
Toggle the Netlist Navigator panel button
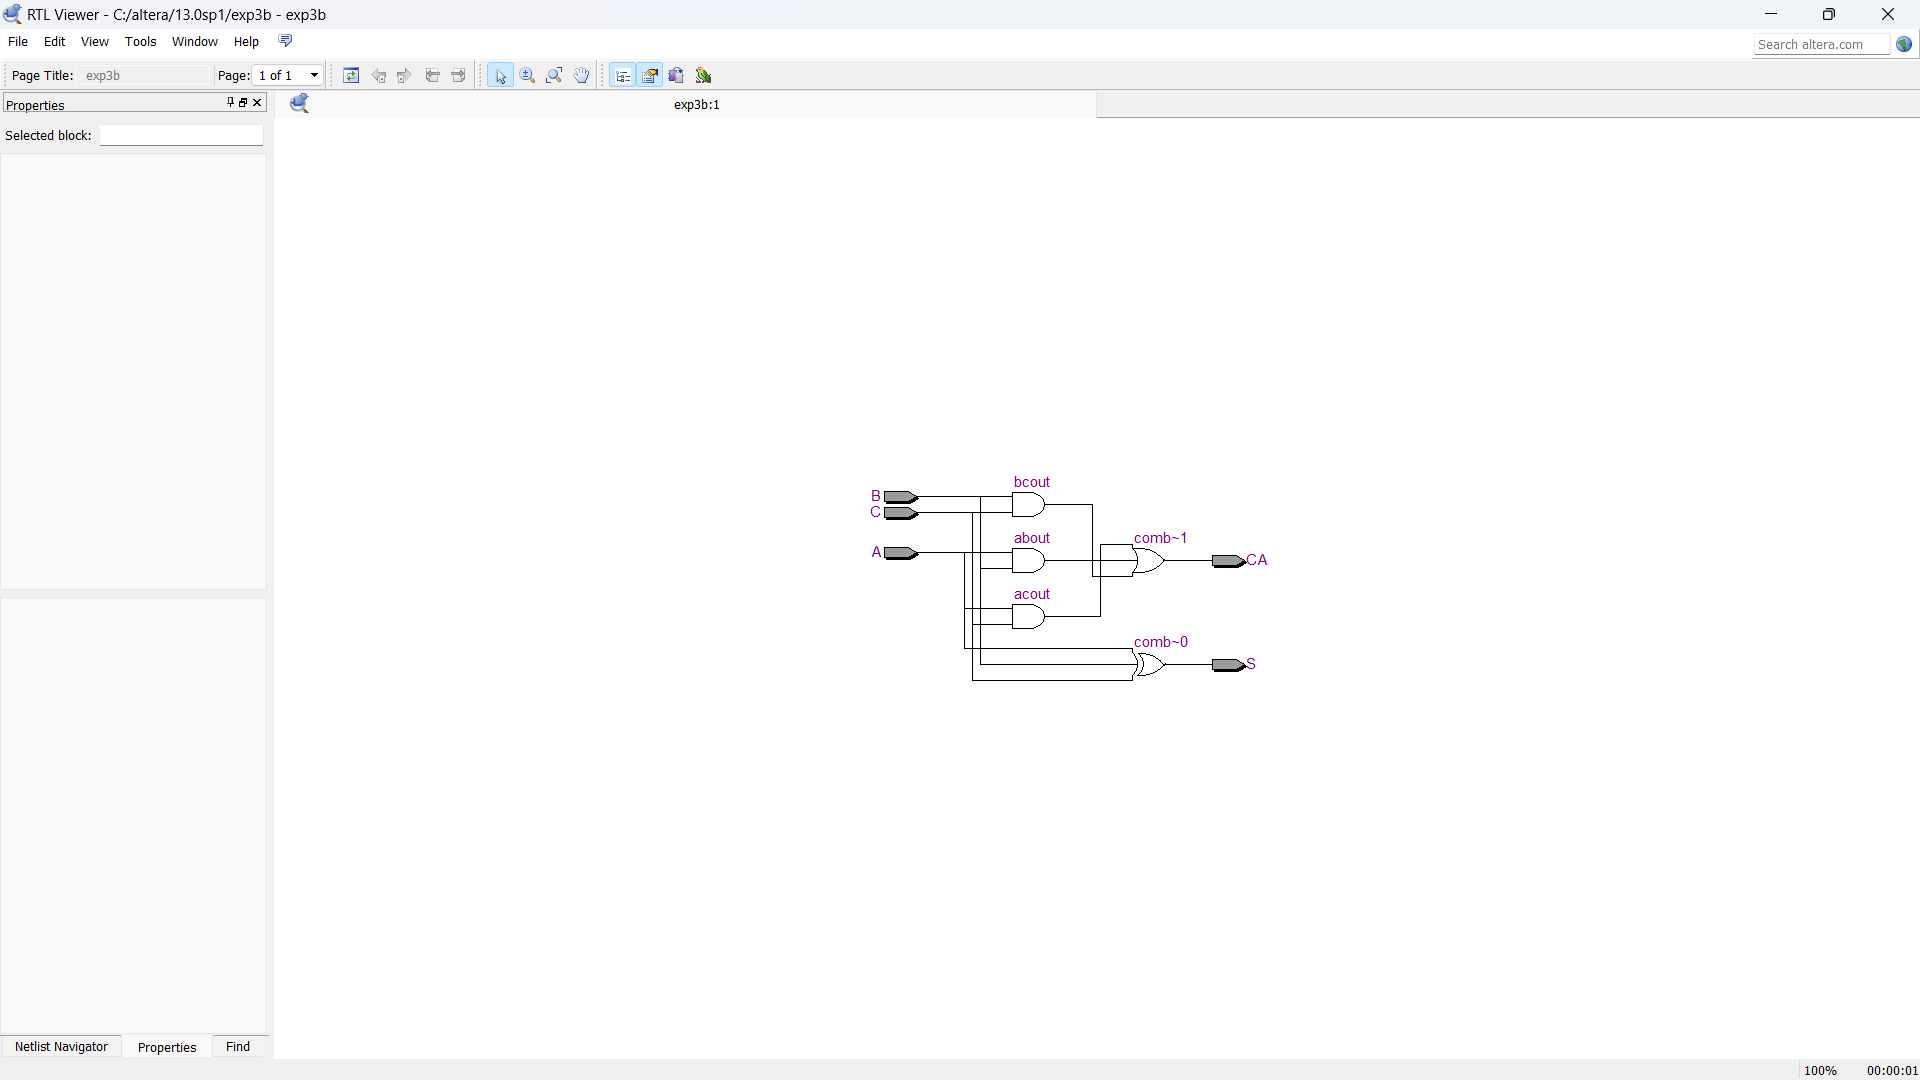point(622,76)
